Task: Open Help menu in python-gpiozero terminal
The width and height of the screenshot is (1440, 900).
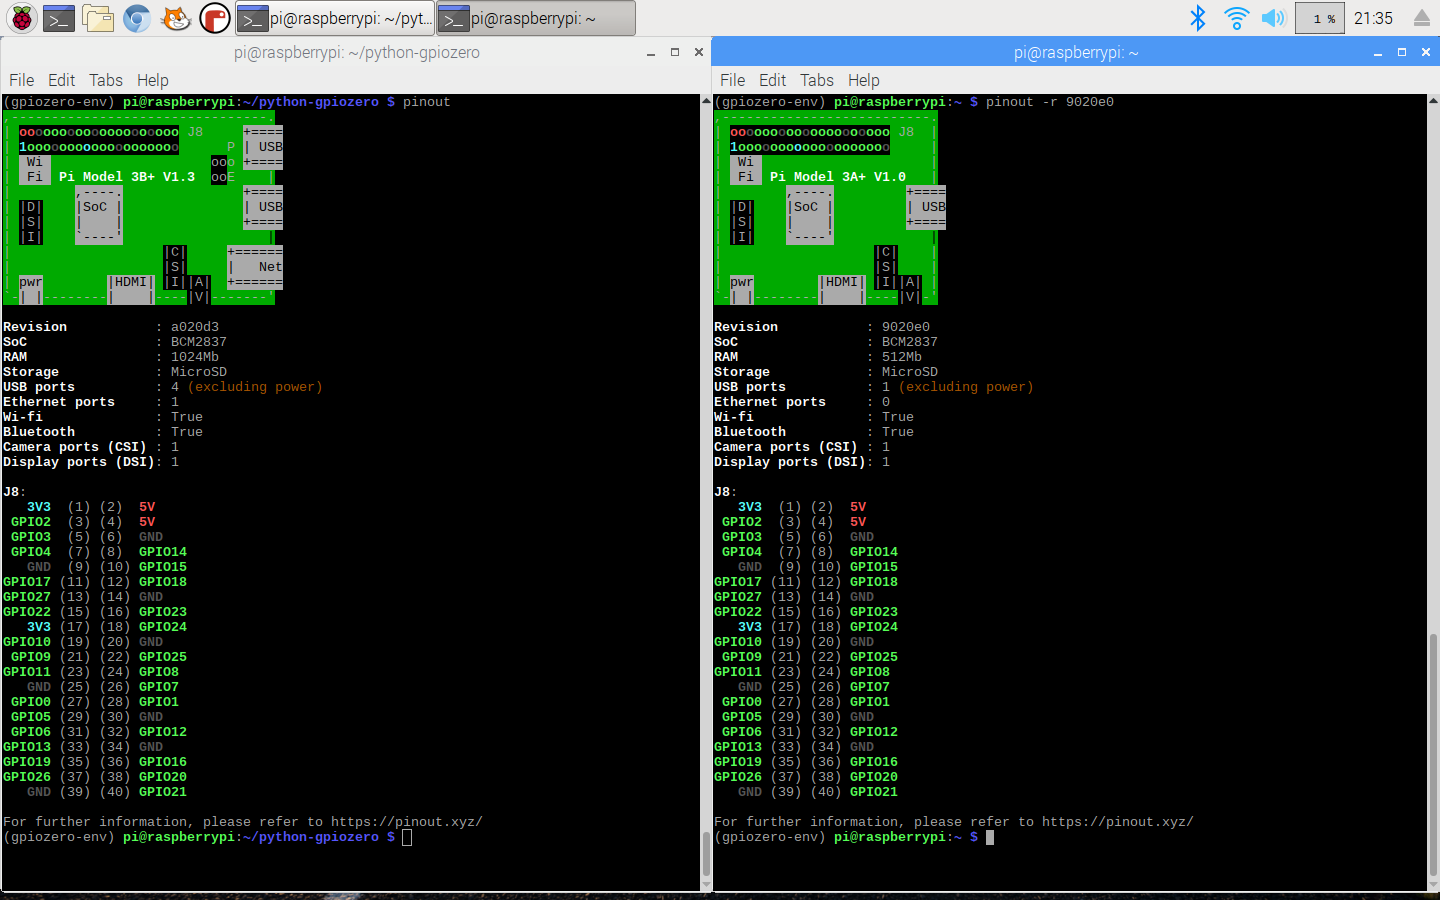Action: [x=152, y=80]
